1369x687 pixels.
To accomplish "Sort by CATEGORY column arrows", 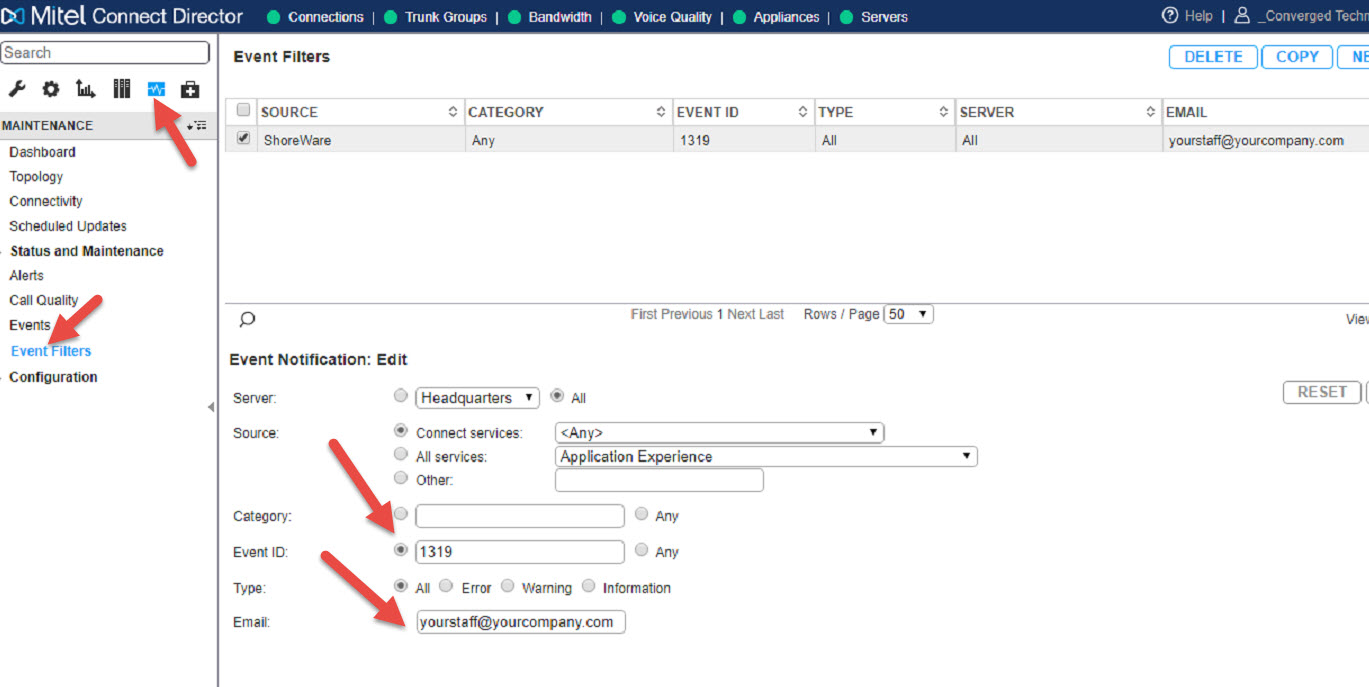I will point(661,112).
